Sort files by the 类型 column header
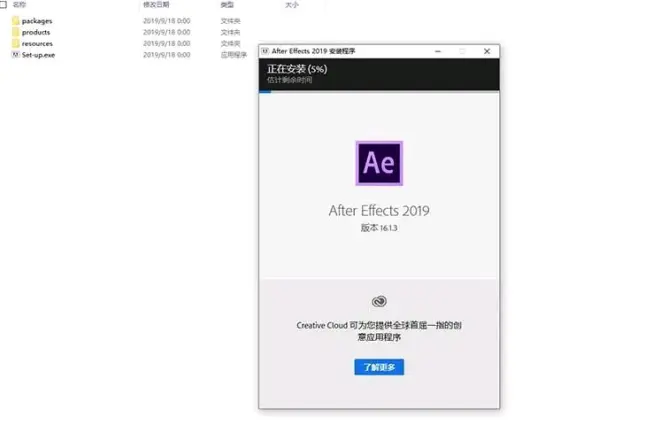The width and height of the screenshot is (660, 441). click(x=227, y=5)
